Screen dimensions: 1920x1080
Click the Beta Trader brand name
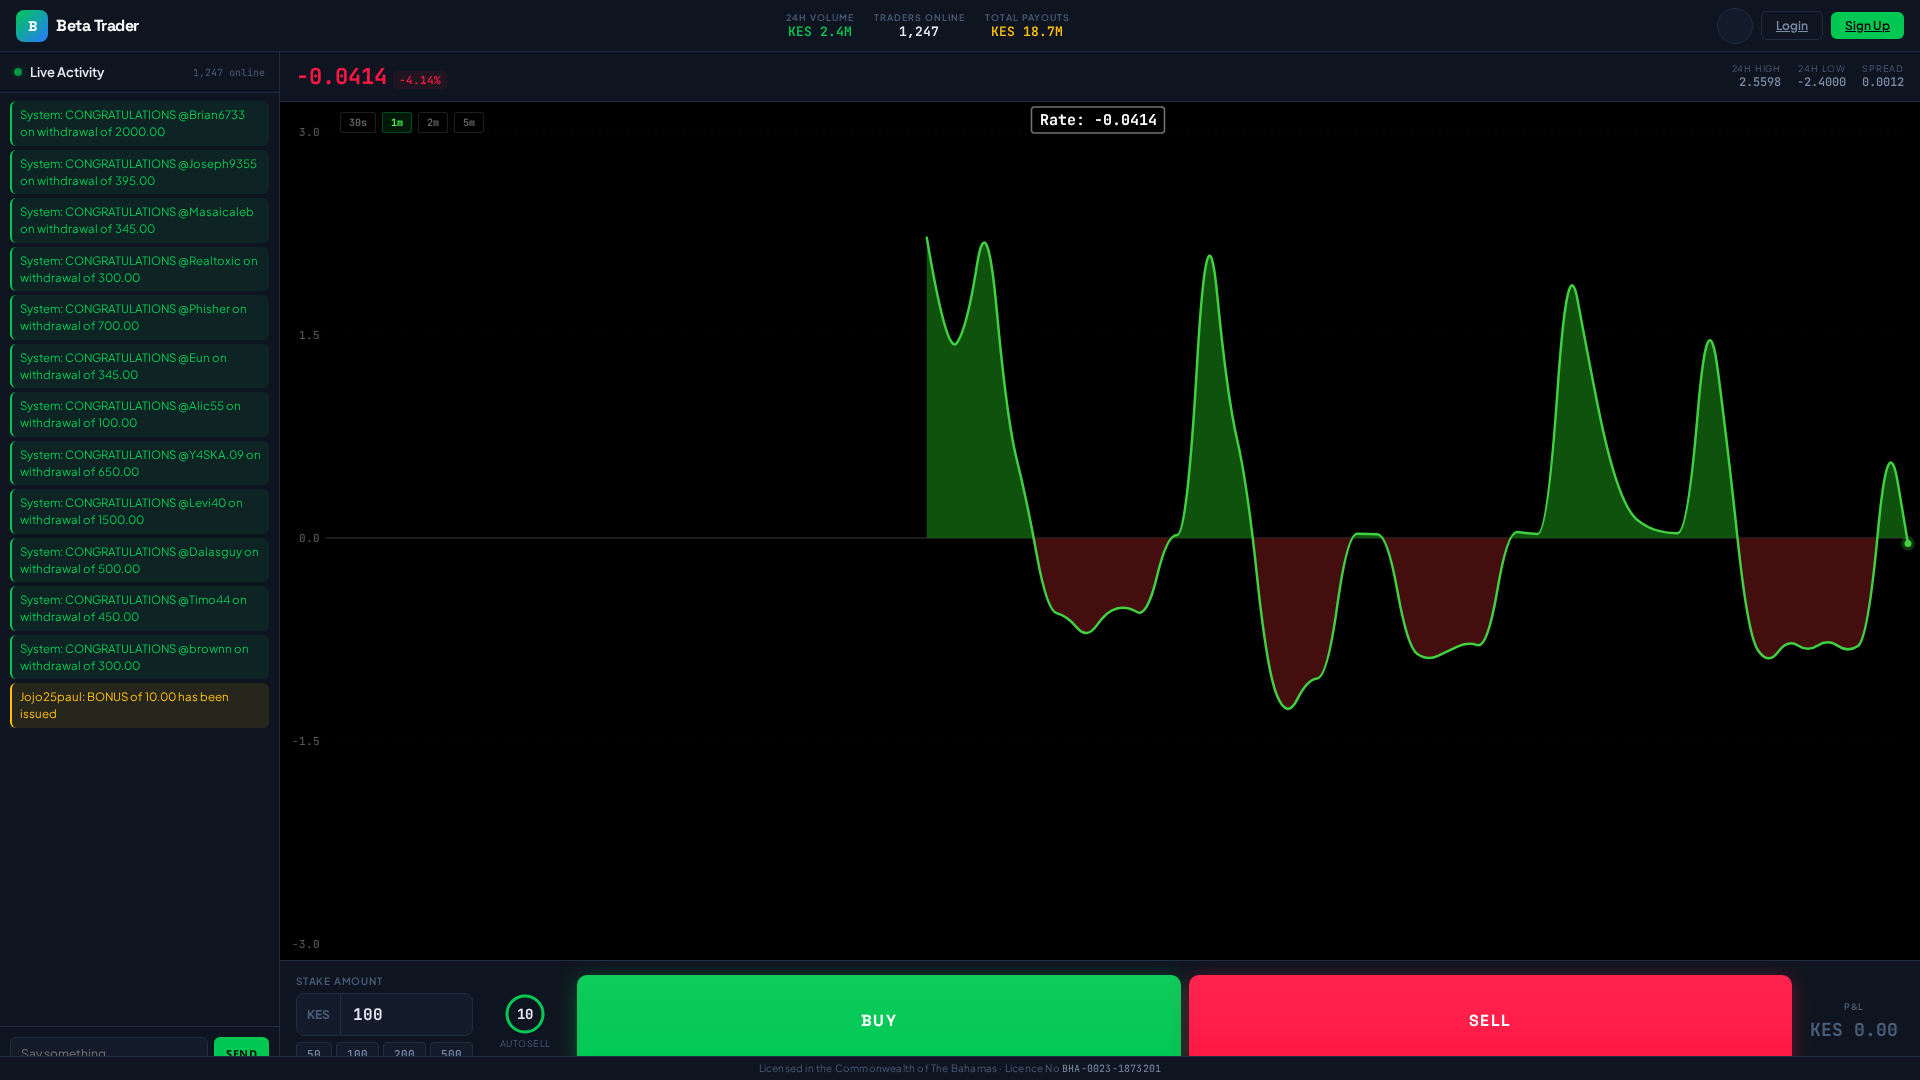[97, 26]
